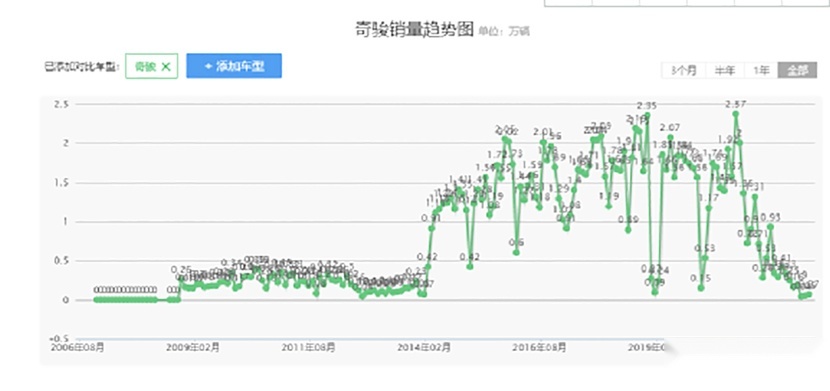Click the 0.89 data point
This screenshot has height=391, width=830.
tap(628, 230)
